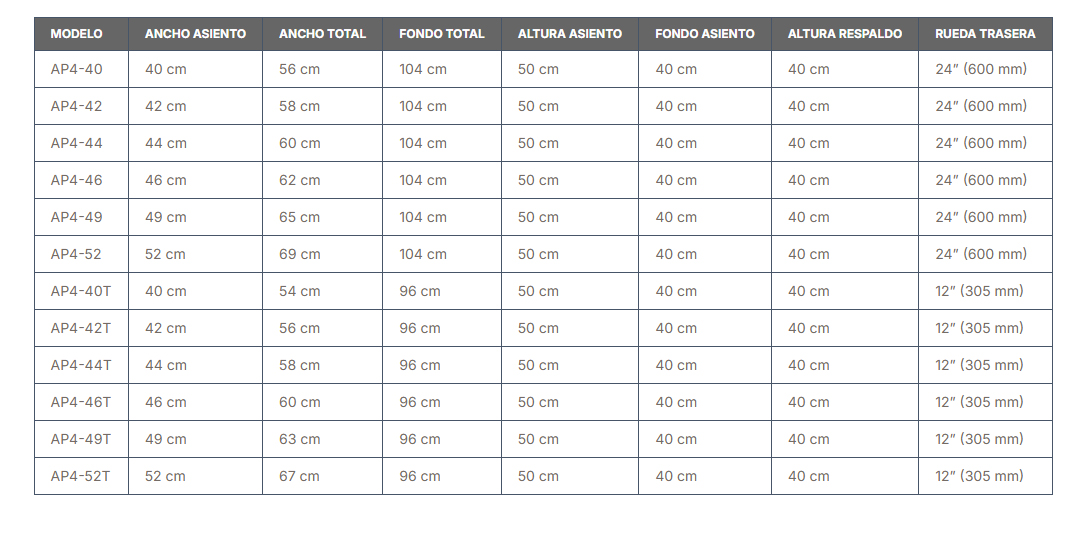Click model AP4-44 in the table
This screenshot has height=533, width=1076.
[76, 144]
